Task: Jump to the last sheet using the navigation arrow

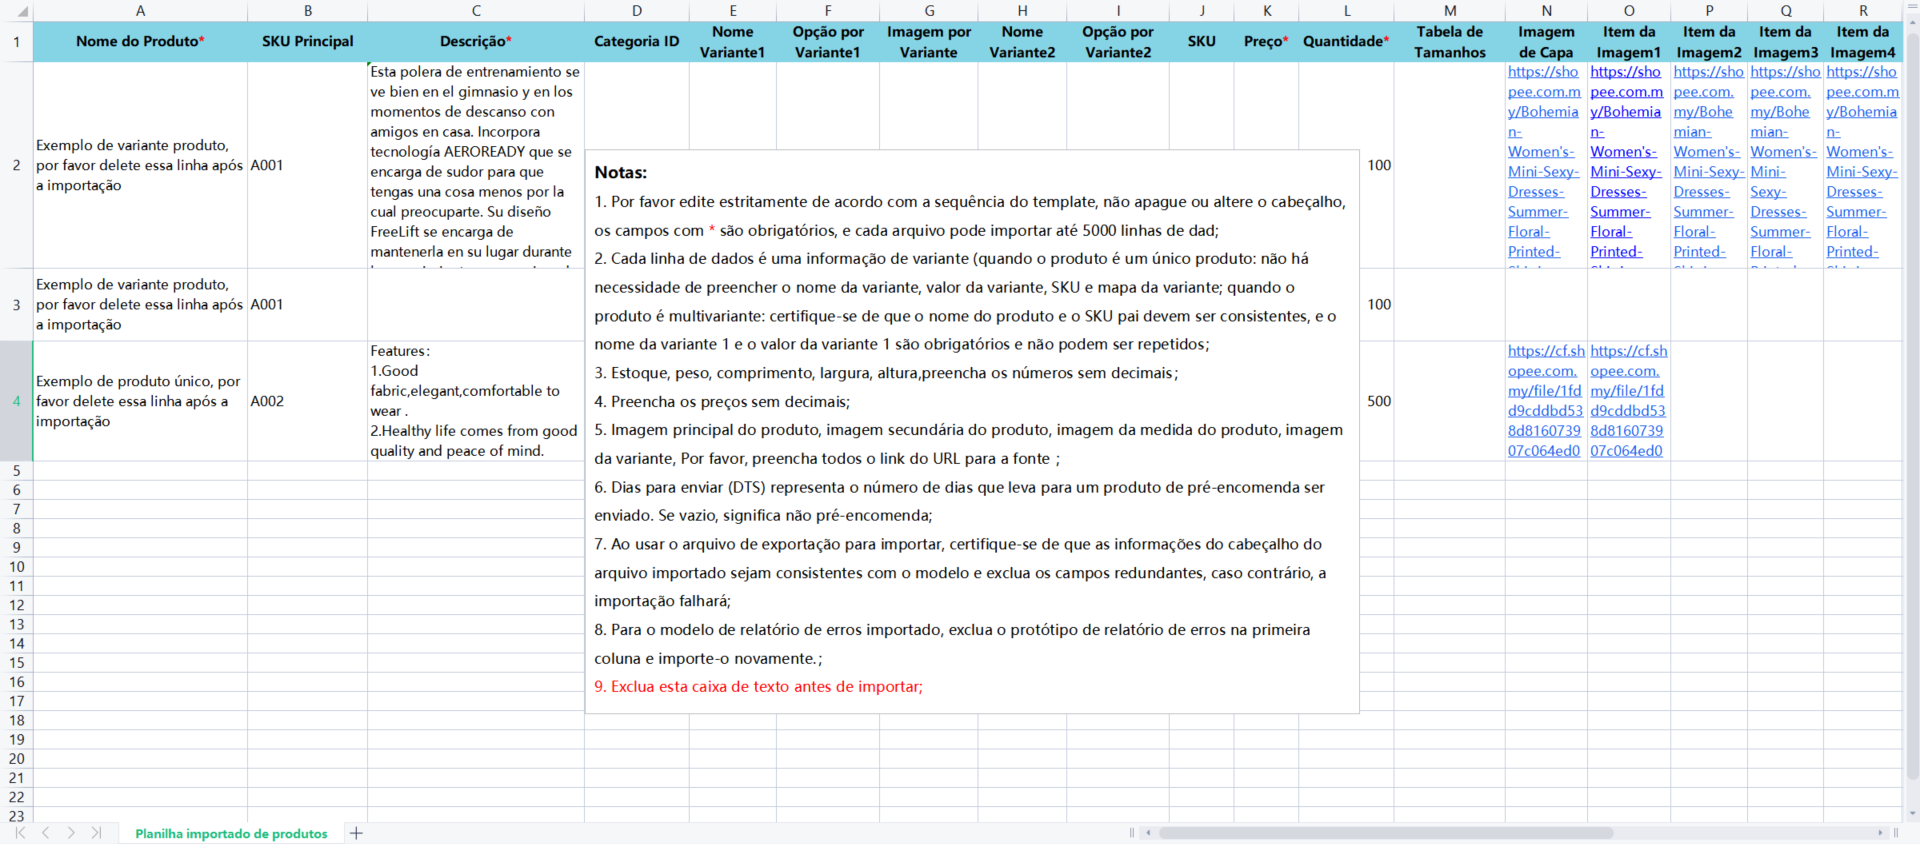Action: click(96, 833)
